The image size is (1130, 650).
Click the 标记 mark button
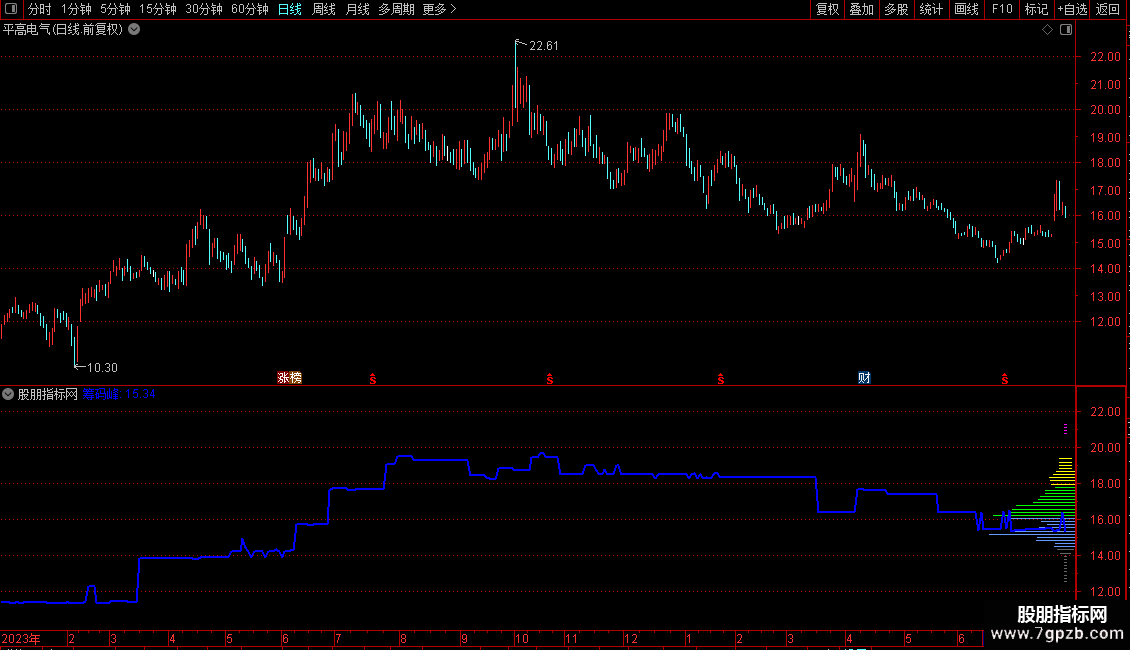tap(1036, 9)
